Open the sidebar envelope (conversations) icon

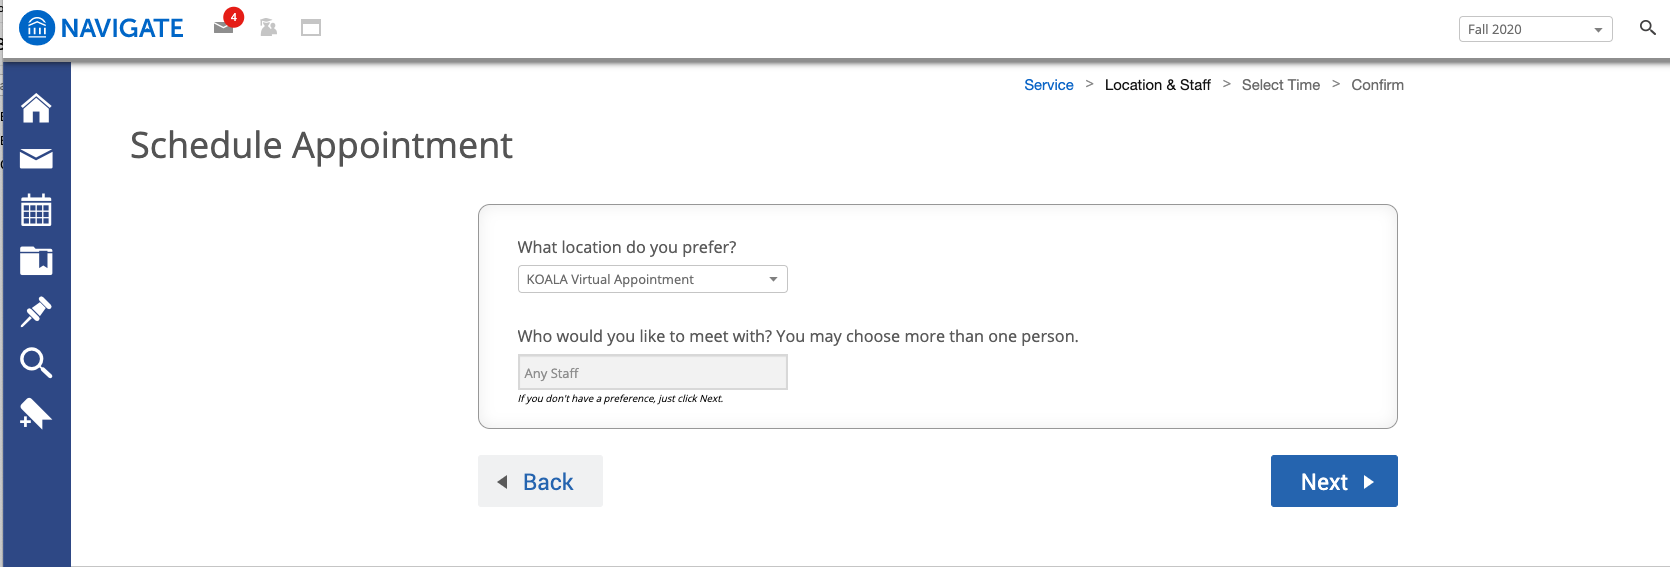(36, 159)
